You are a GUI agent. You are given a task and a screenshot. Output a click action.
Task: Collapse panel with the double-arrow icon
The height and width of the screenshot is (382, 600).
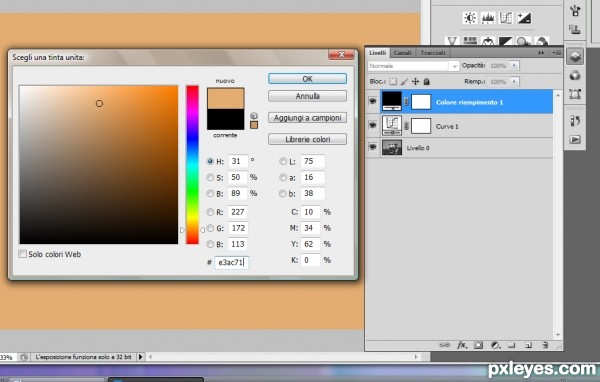[x=541, y=53]
